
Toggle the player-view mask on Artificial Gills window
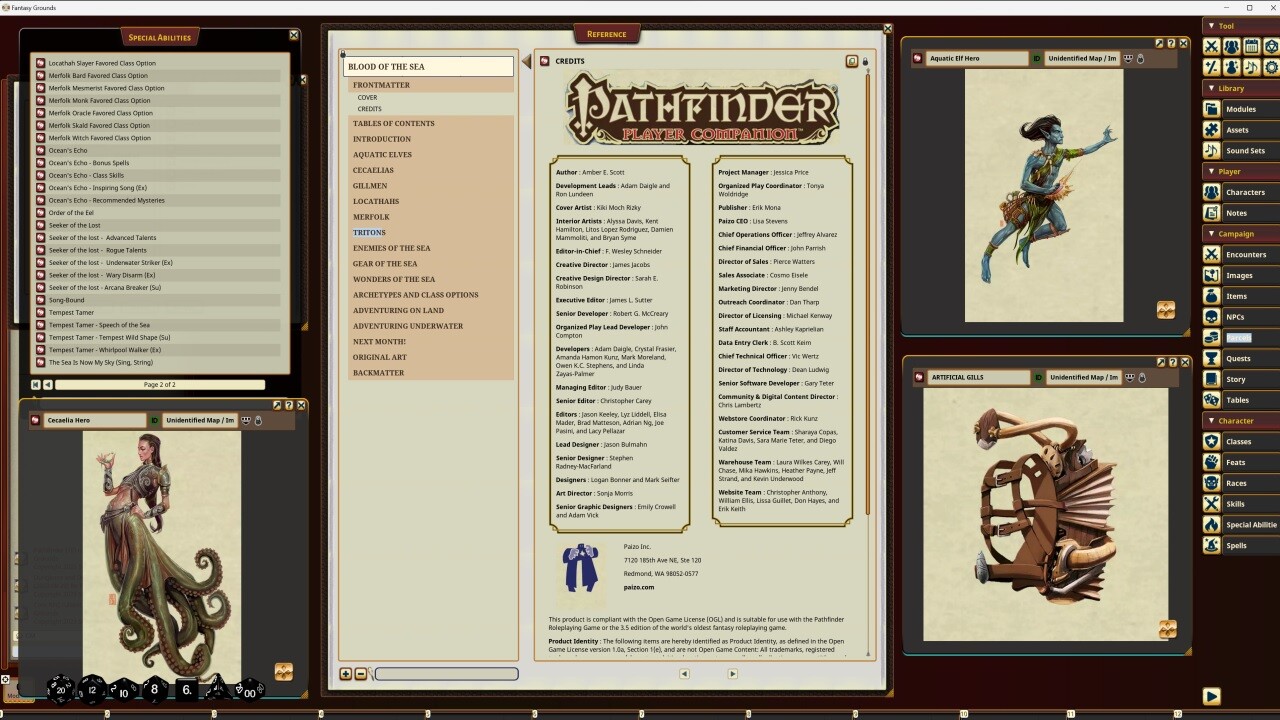[x=1128, y=377]
